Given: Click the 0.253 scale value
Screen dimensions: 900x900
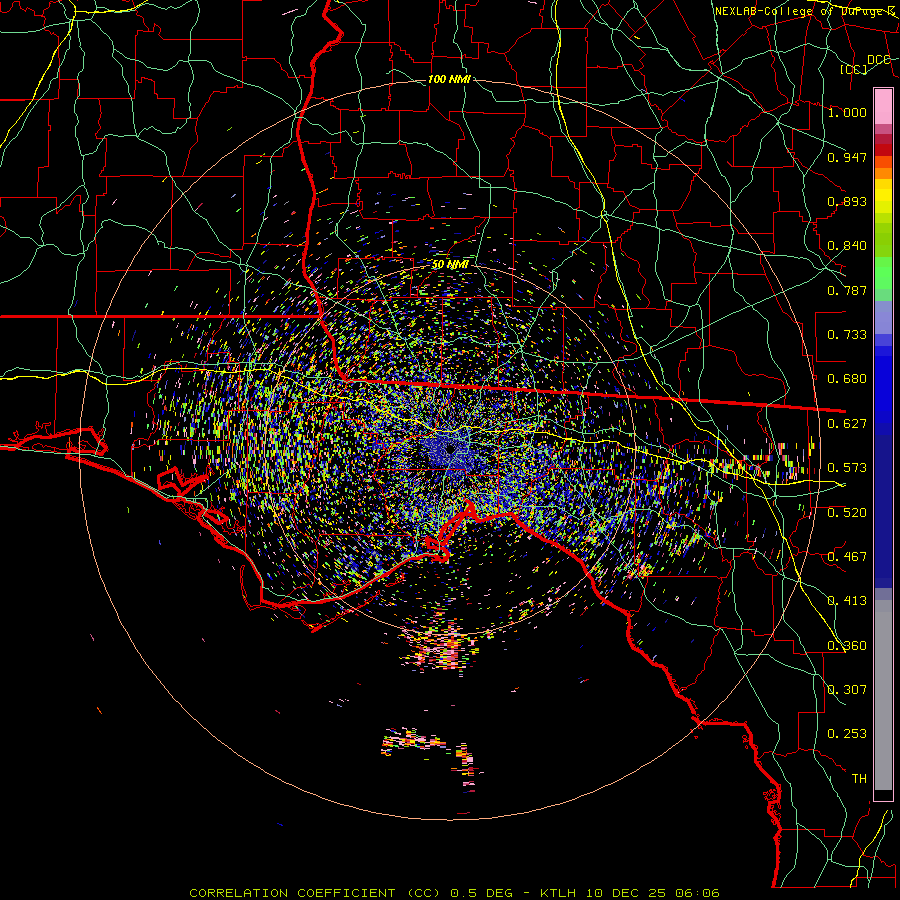Looking at the screenshot, I should [847, 734].
